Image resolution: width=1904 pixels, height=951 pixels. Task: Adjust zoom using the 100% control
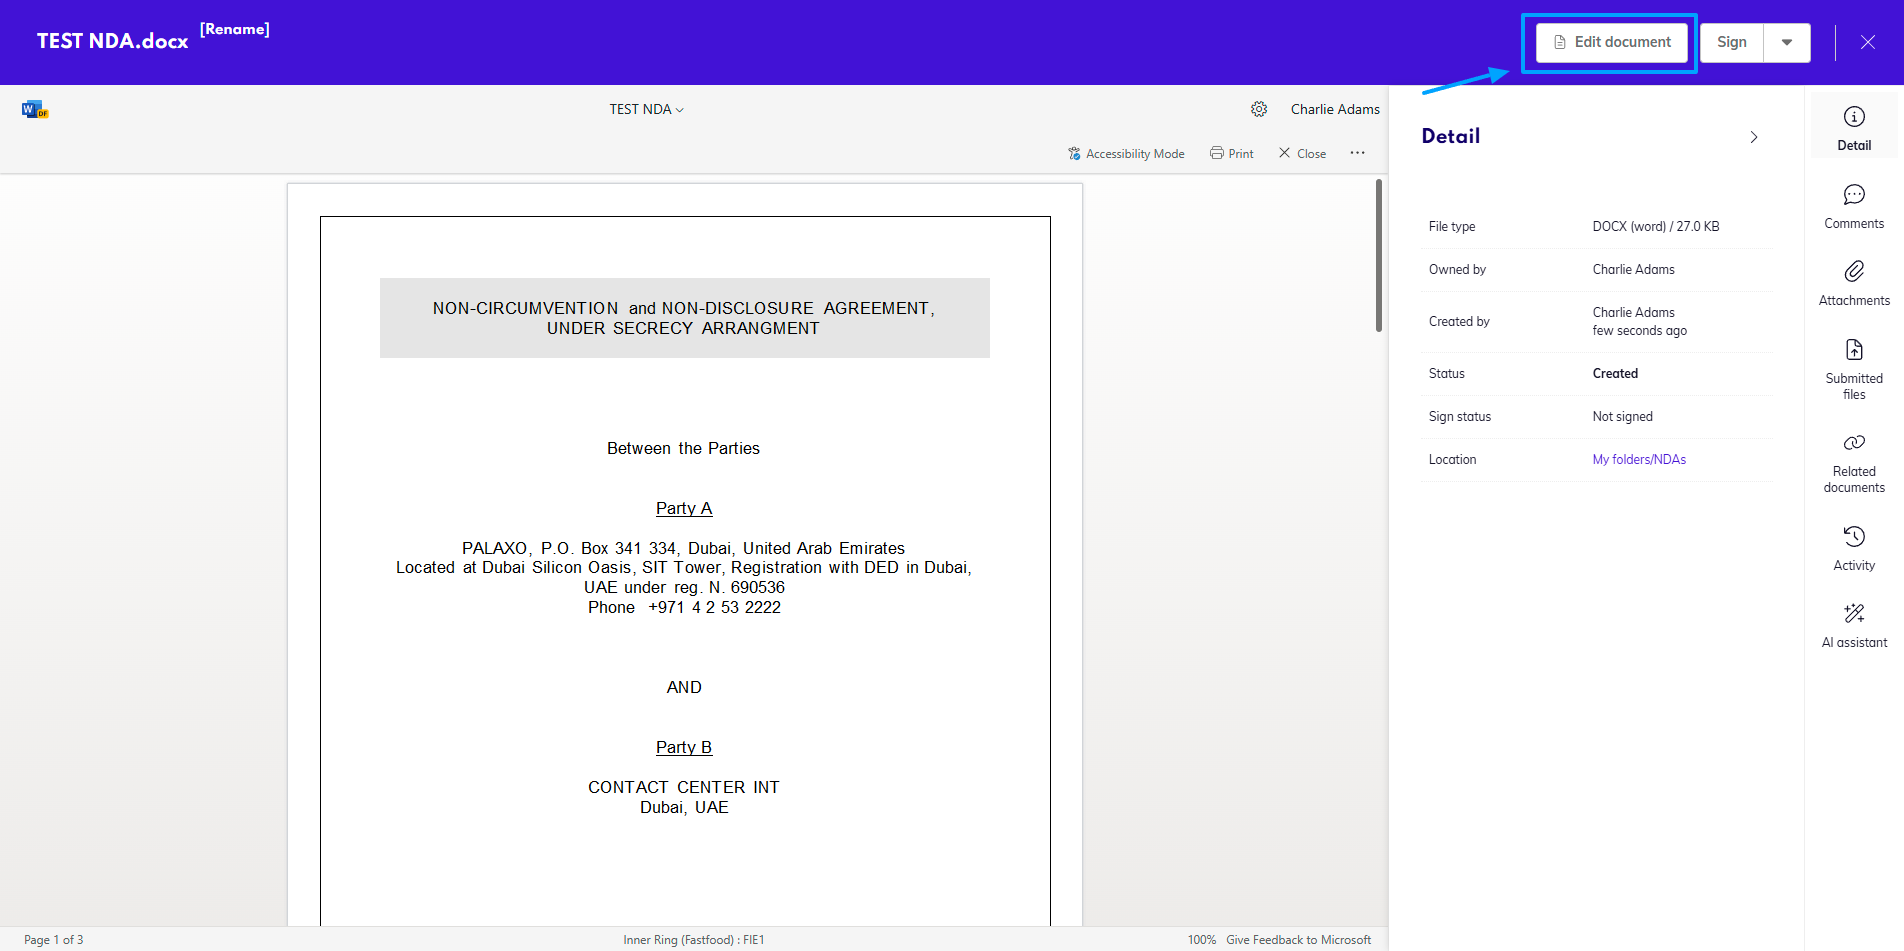1201,939
